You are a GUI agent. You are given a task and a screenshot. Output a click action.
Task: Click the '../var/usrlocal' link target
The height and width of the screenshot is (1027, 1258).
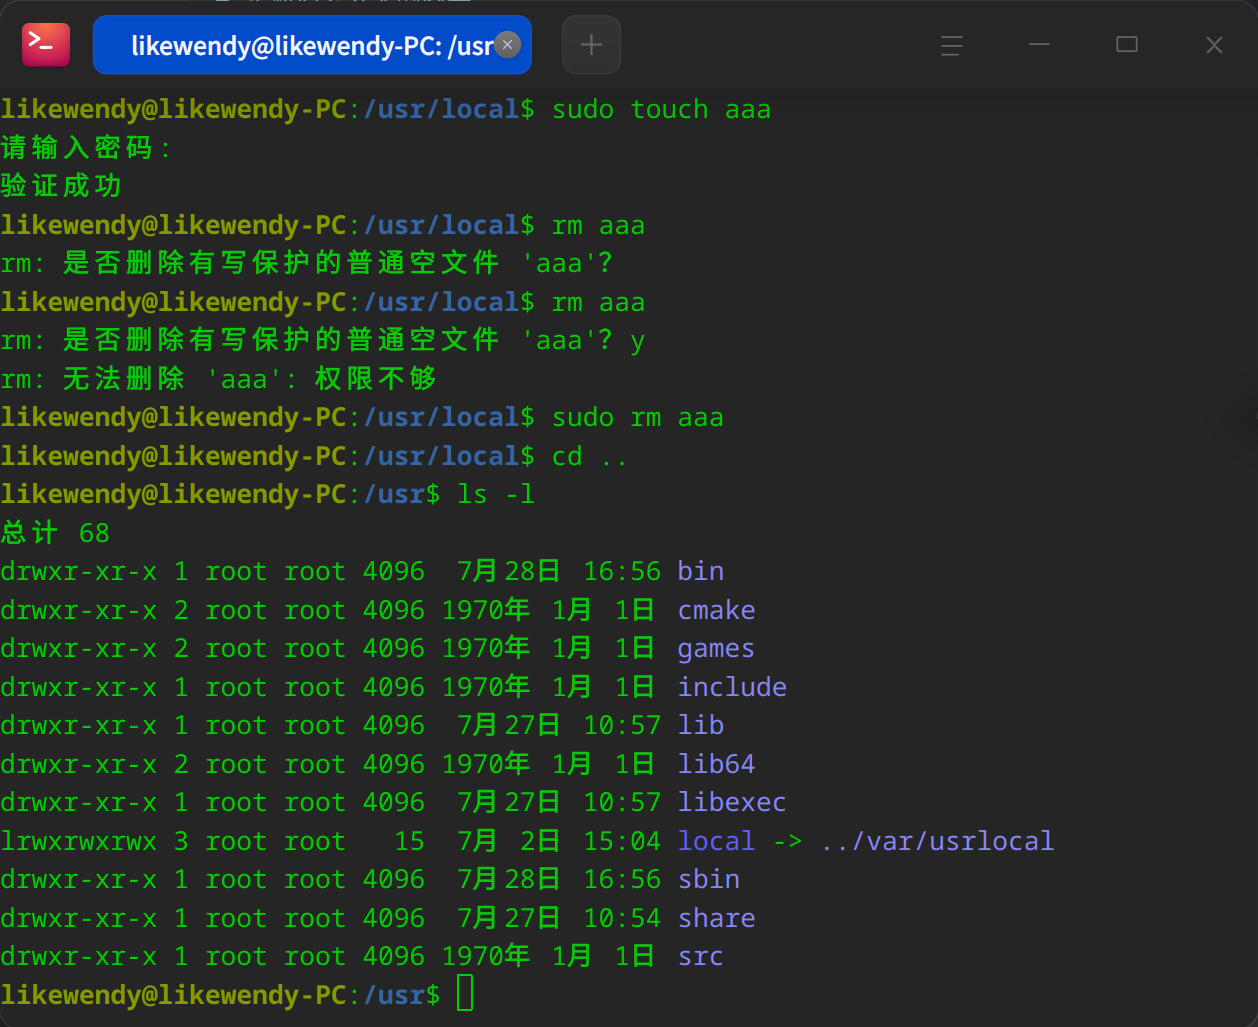click(x=937, y=841)
